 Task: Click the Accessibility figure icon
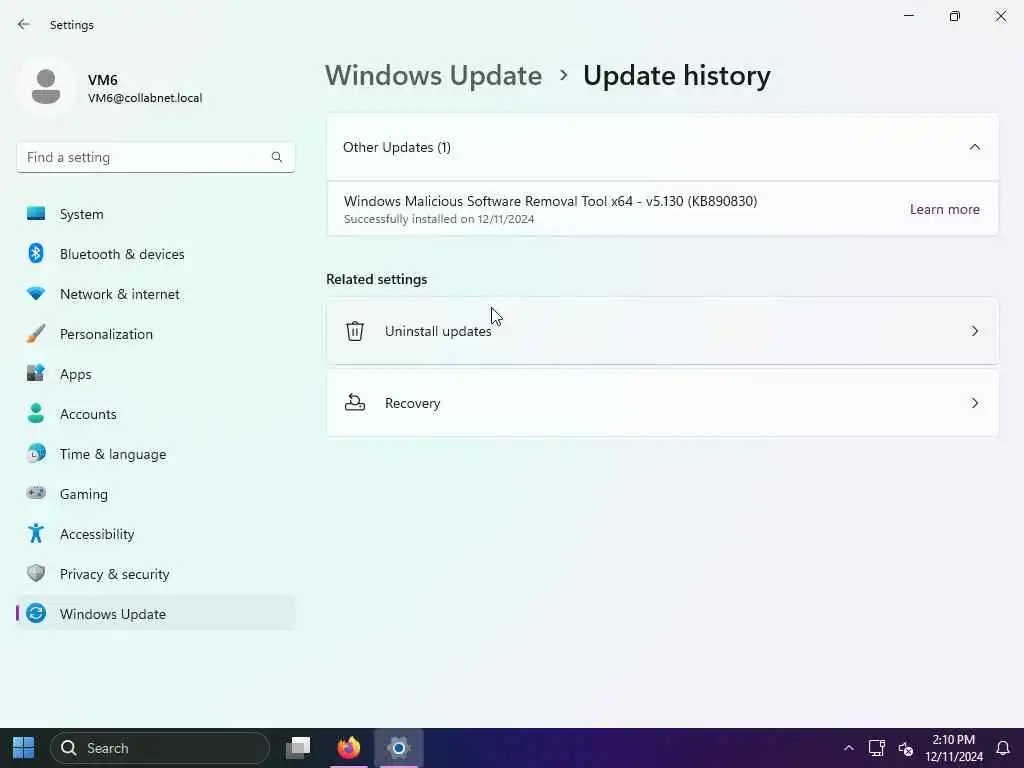pyautogui.click(x=36, y=534)
